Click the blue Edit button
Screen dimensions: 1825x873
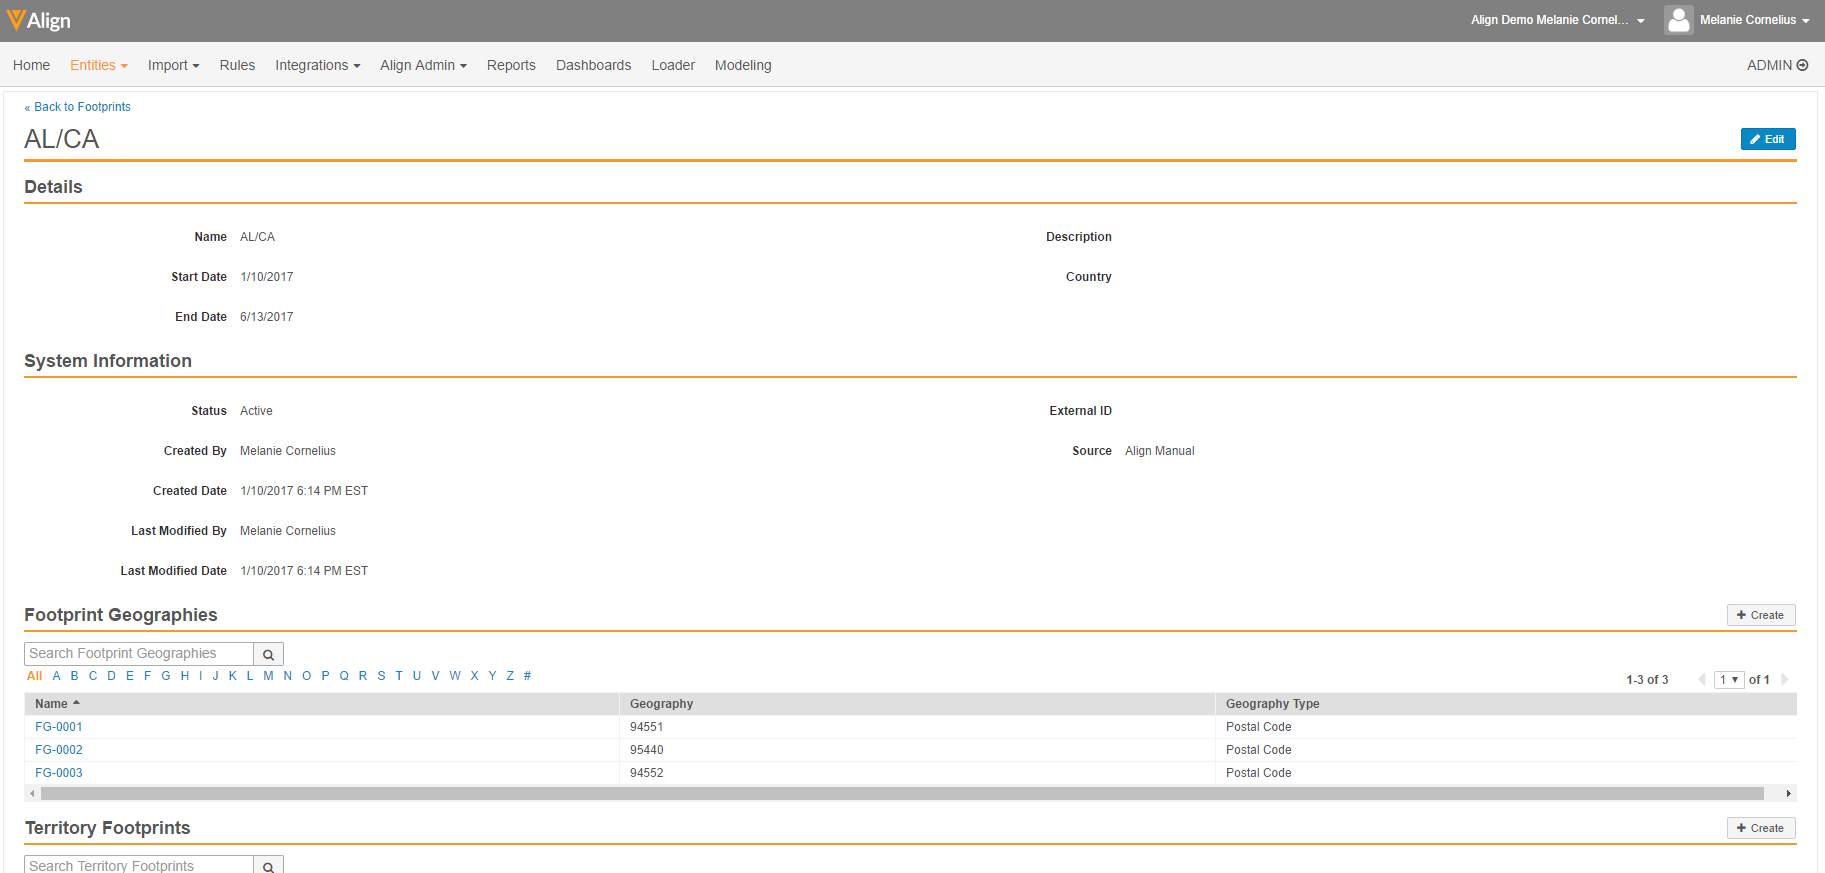[1767, 139]
